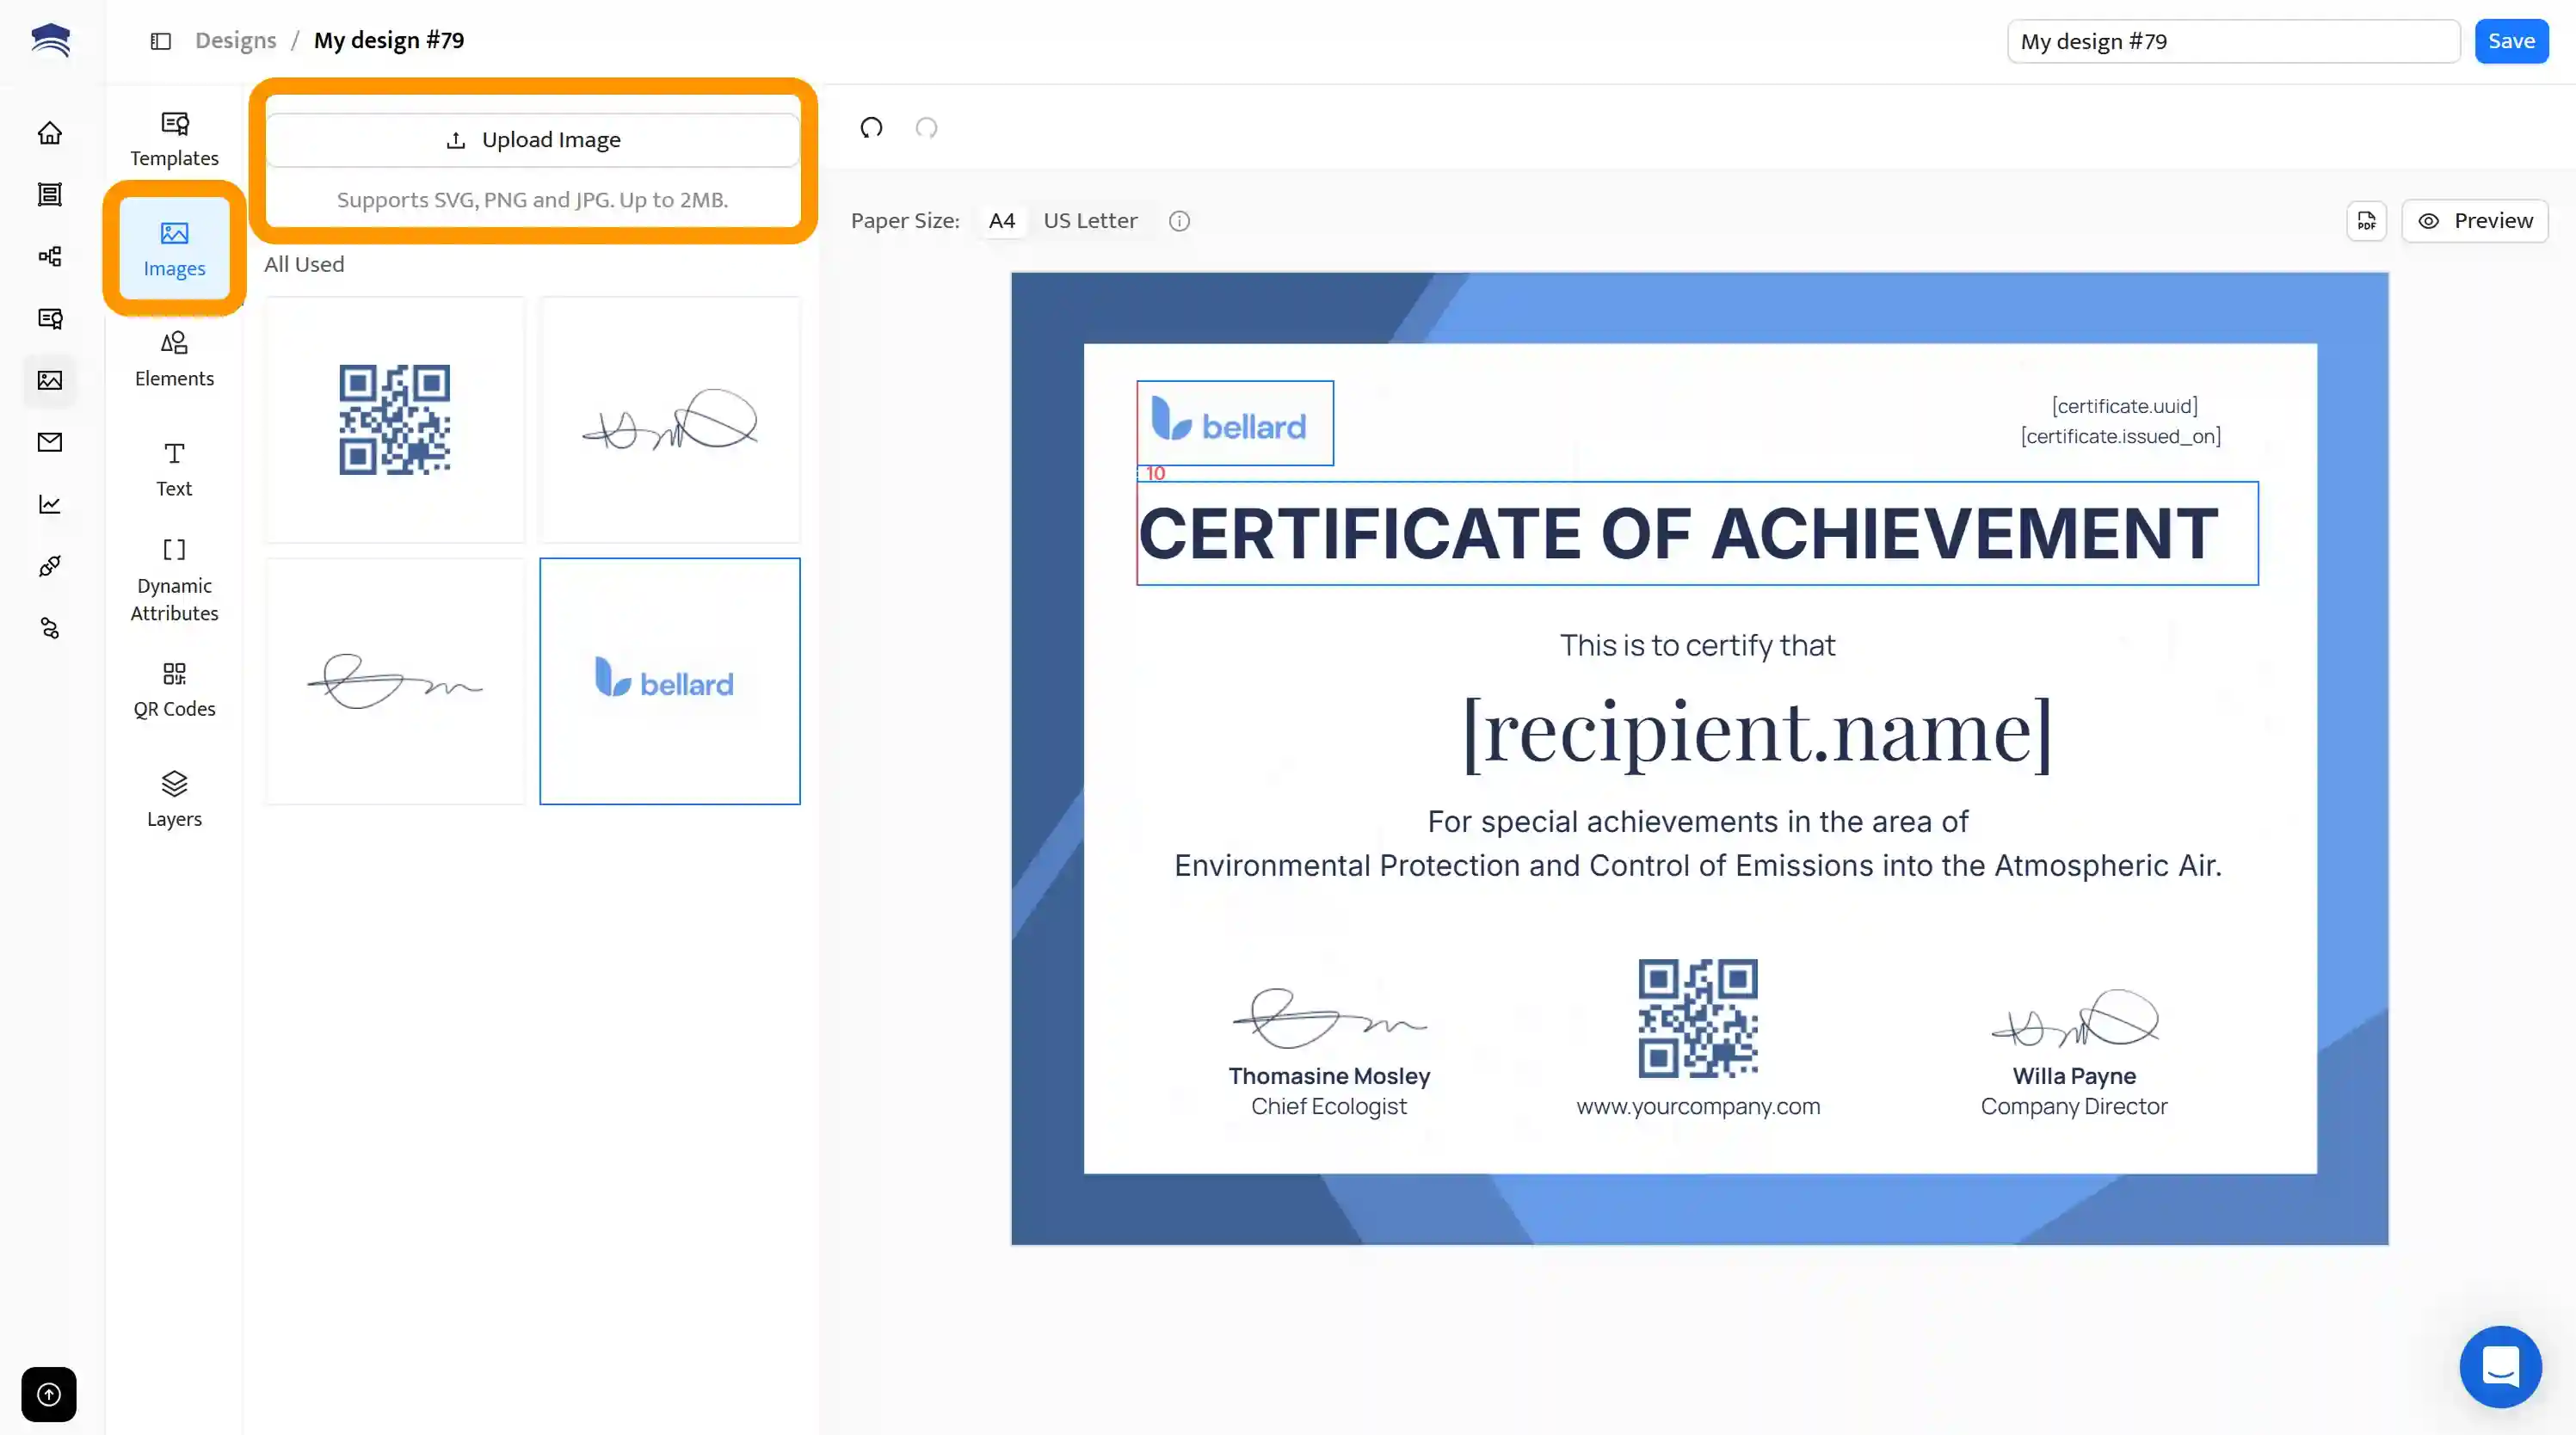The image size is (2576, 1435).
Task: Open the Dynamic Attributes tab
Action: pos(174,580)
